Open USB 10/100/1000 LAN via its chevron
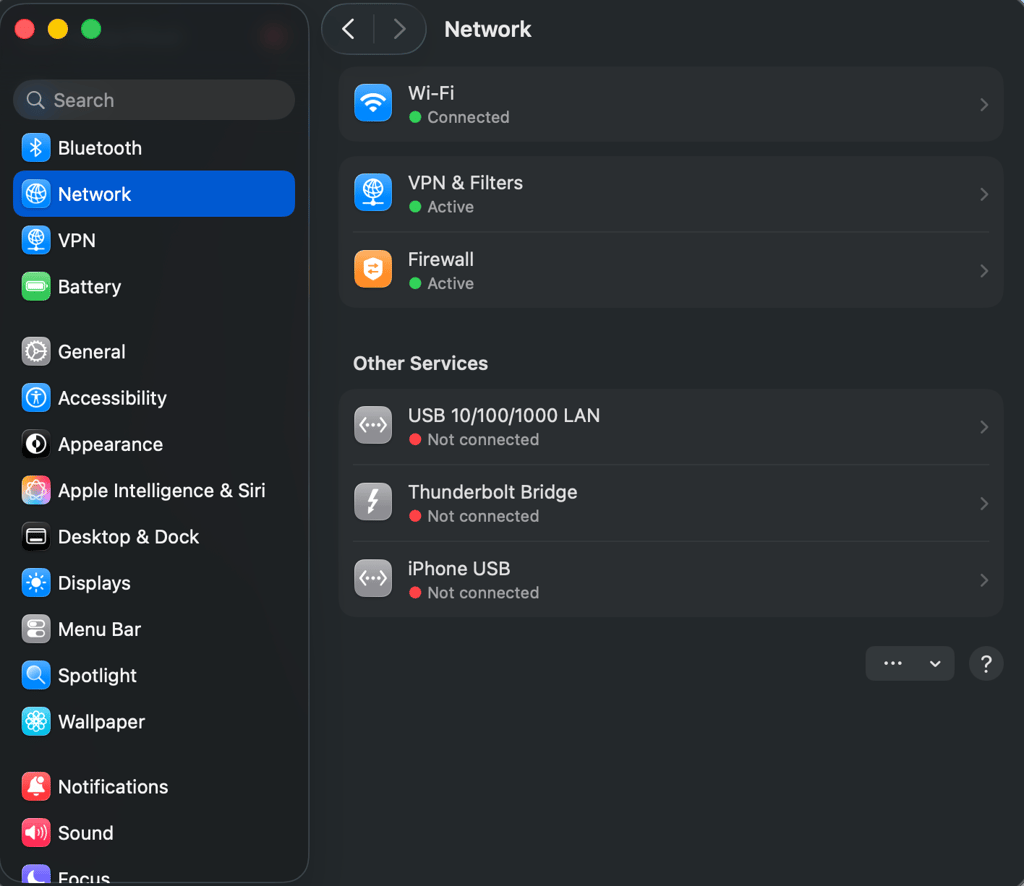 coord(984,427)
